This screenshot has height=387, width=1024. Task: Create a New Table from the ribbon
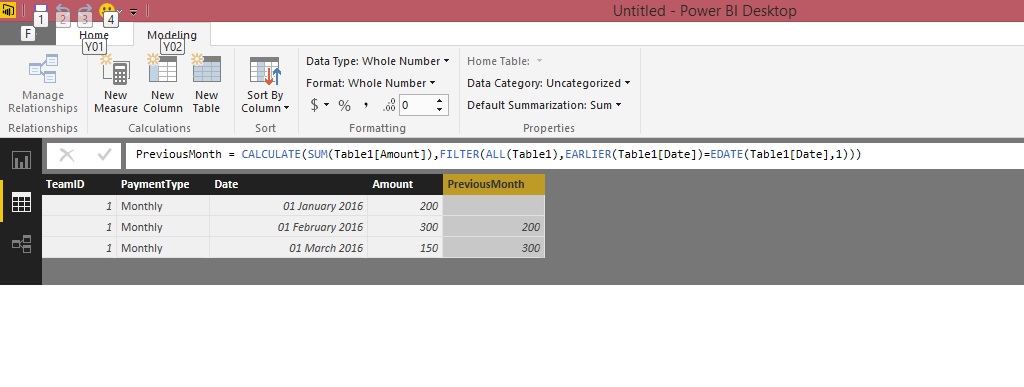click(x=206, y=84)
